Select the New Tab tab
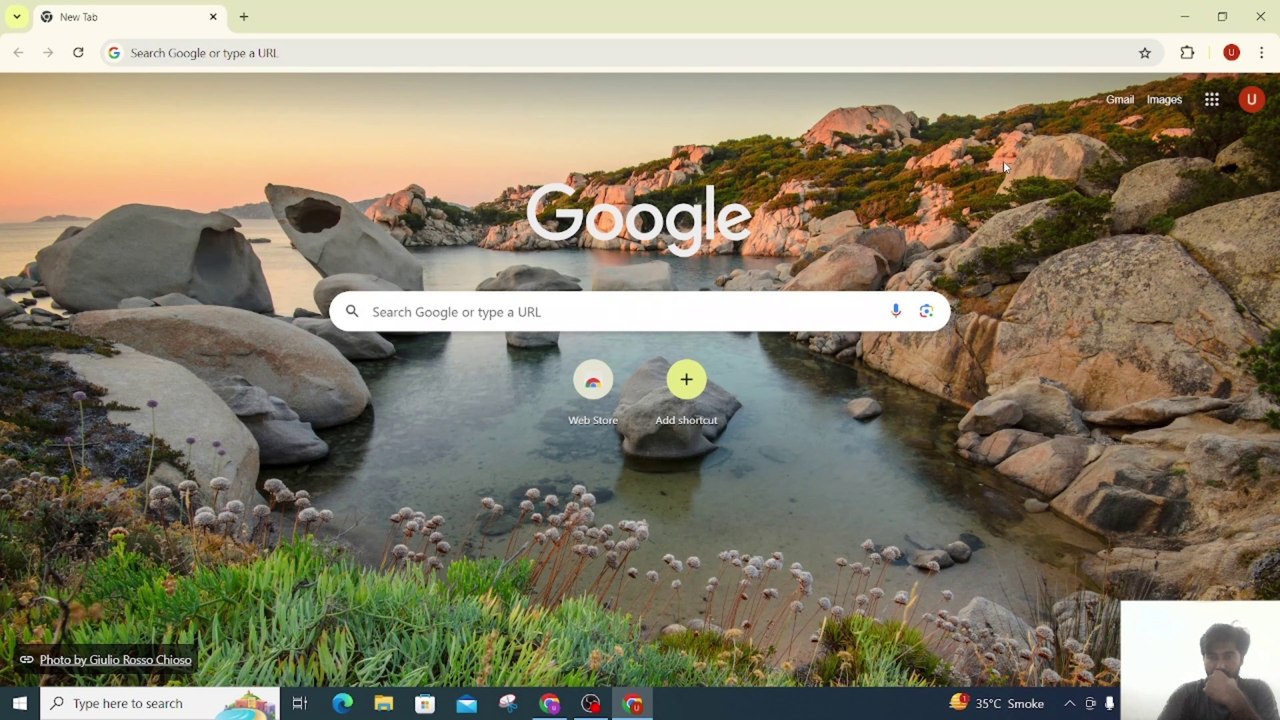 coord(120,17)
